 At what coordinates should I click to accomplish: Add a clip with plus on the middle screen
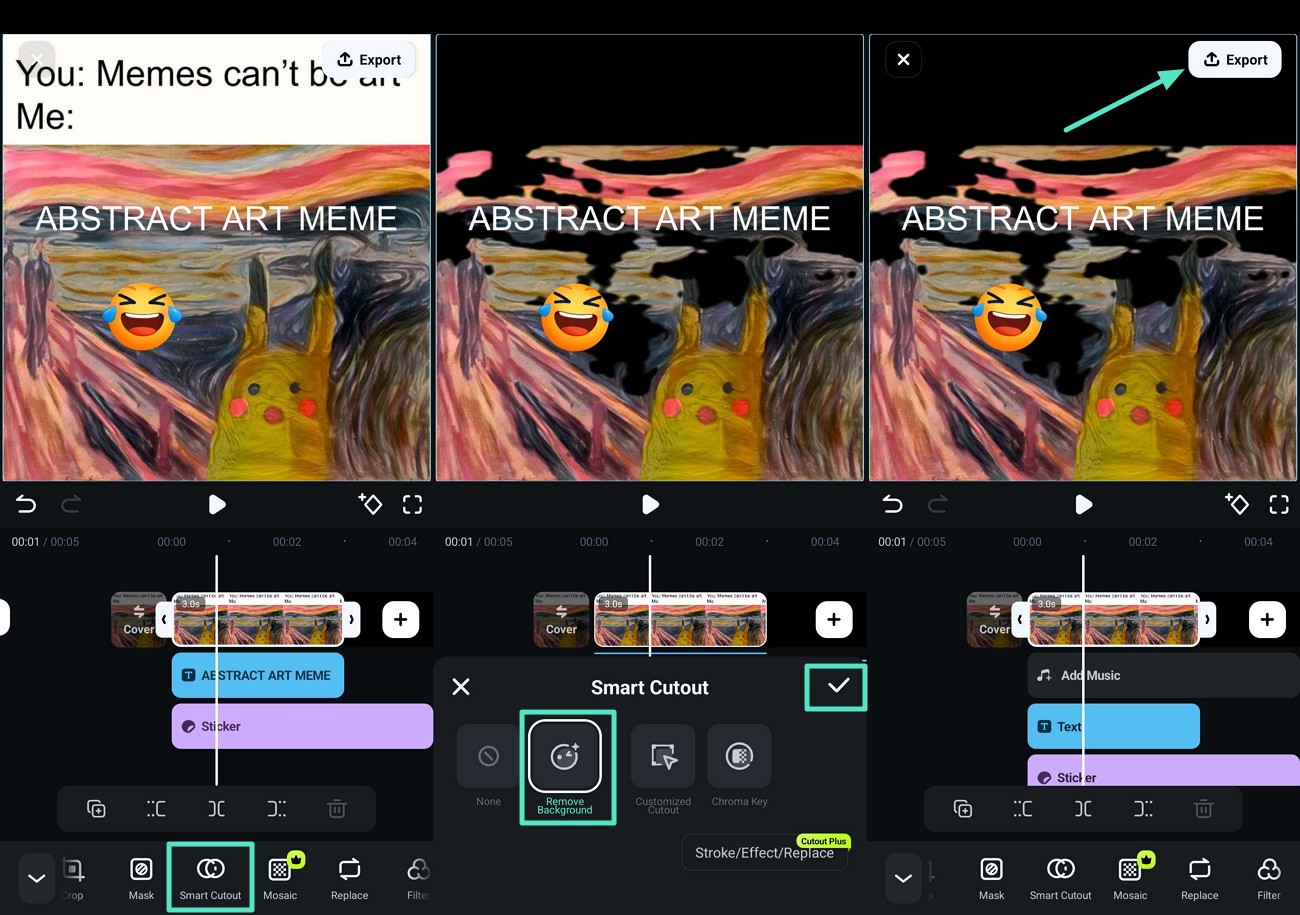[834, 620]
